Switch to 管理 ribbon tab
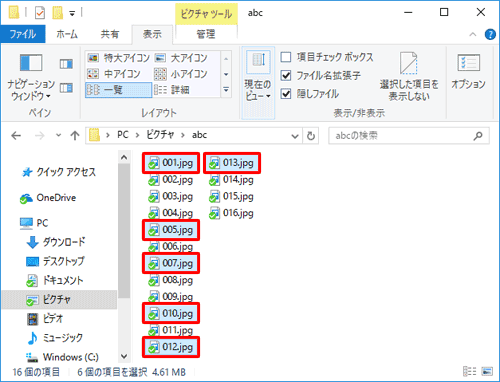This screenshot has width=500, height=382. 206,34
